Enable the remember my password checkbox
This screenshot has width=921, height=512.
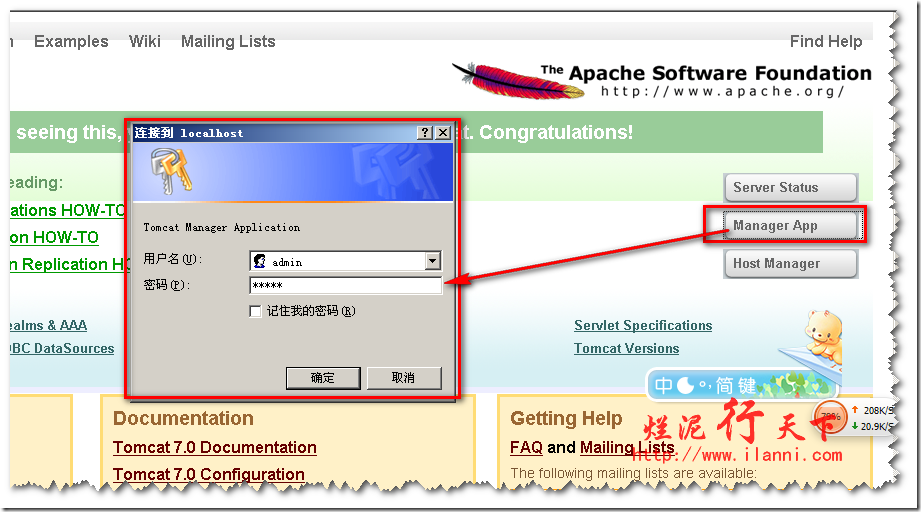256,311
